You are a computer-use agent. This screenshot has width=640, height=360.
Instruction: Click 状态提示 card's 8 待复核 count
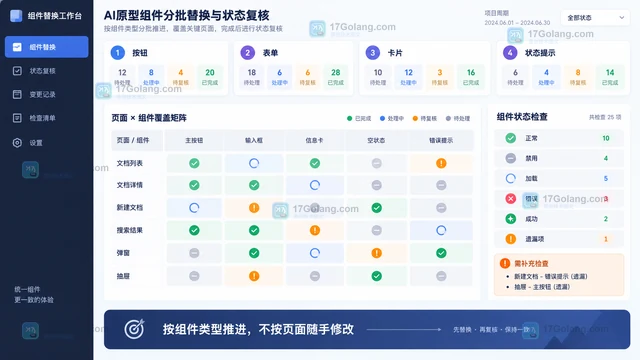[x=578, y=76]
